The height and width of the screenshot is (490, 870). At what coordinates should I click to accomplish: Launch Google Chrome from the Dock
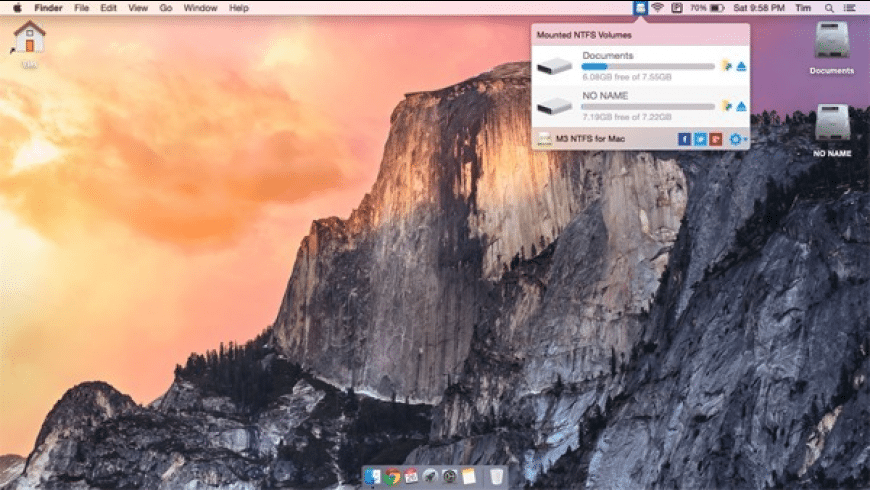pyautogui.click(x=392, y=476)
